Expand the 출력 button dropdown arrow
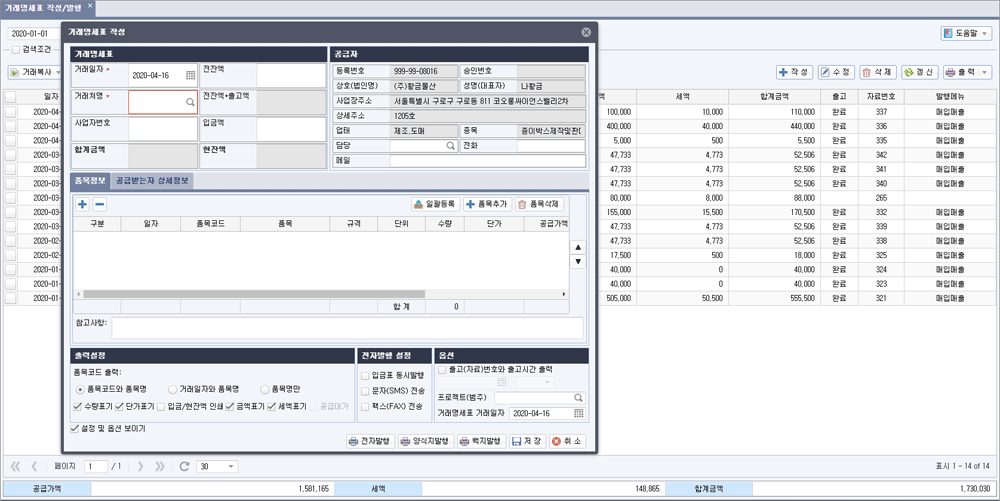The width and height of the screenshot is (1000, 501). [x=987, y=73]
